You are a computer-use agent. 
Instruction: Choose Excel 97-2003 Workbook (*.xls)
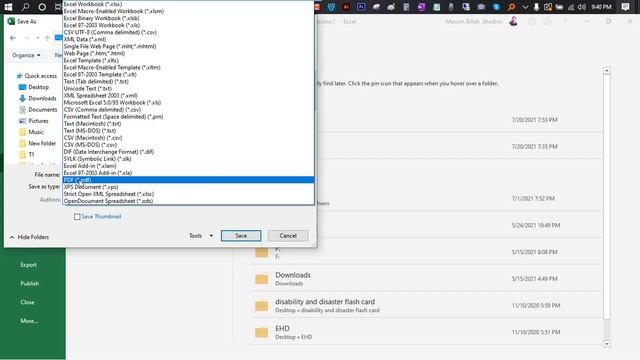coord(188,25)
